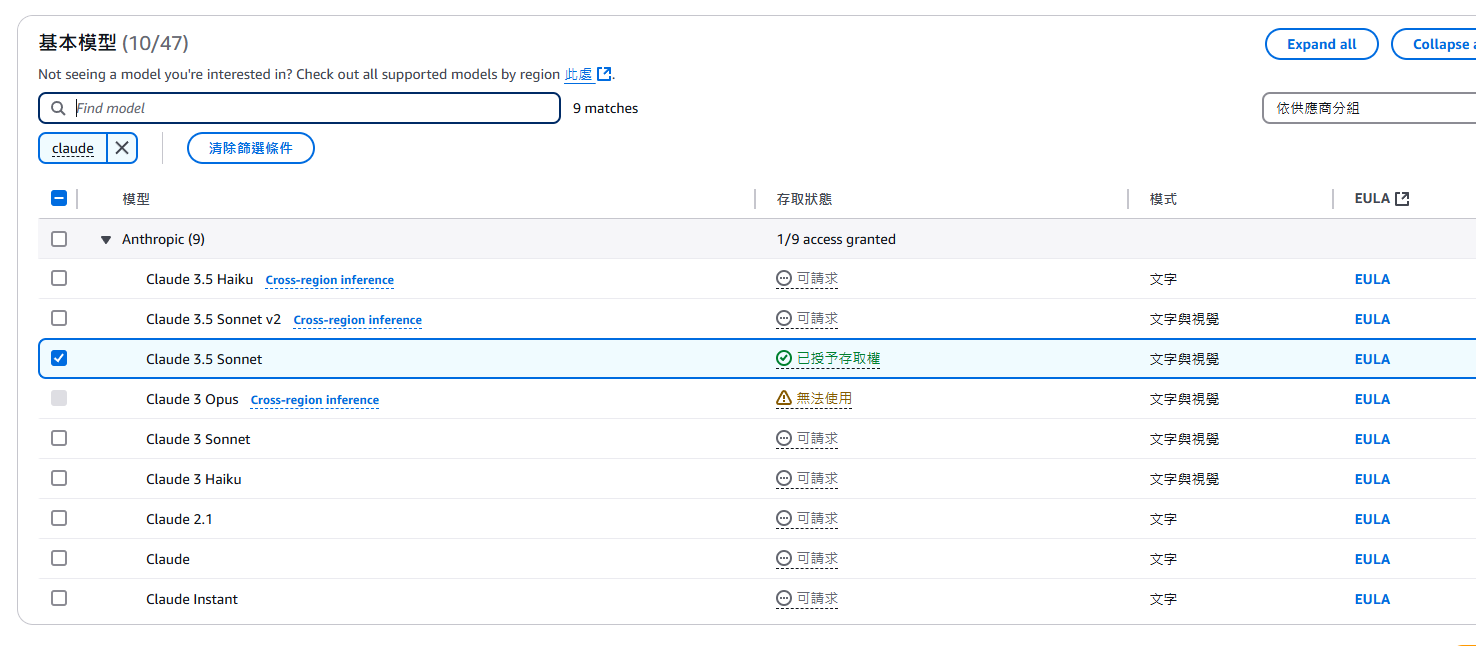The image size is (1476, 646).
Task: Click the status icon for Claude 3.5 Haiku
Action: 784,279
